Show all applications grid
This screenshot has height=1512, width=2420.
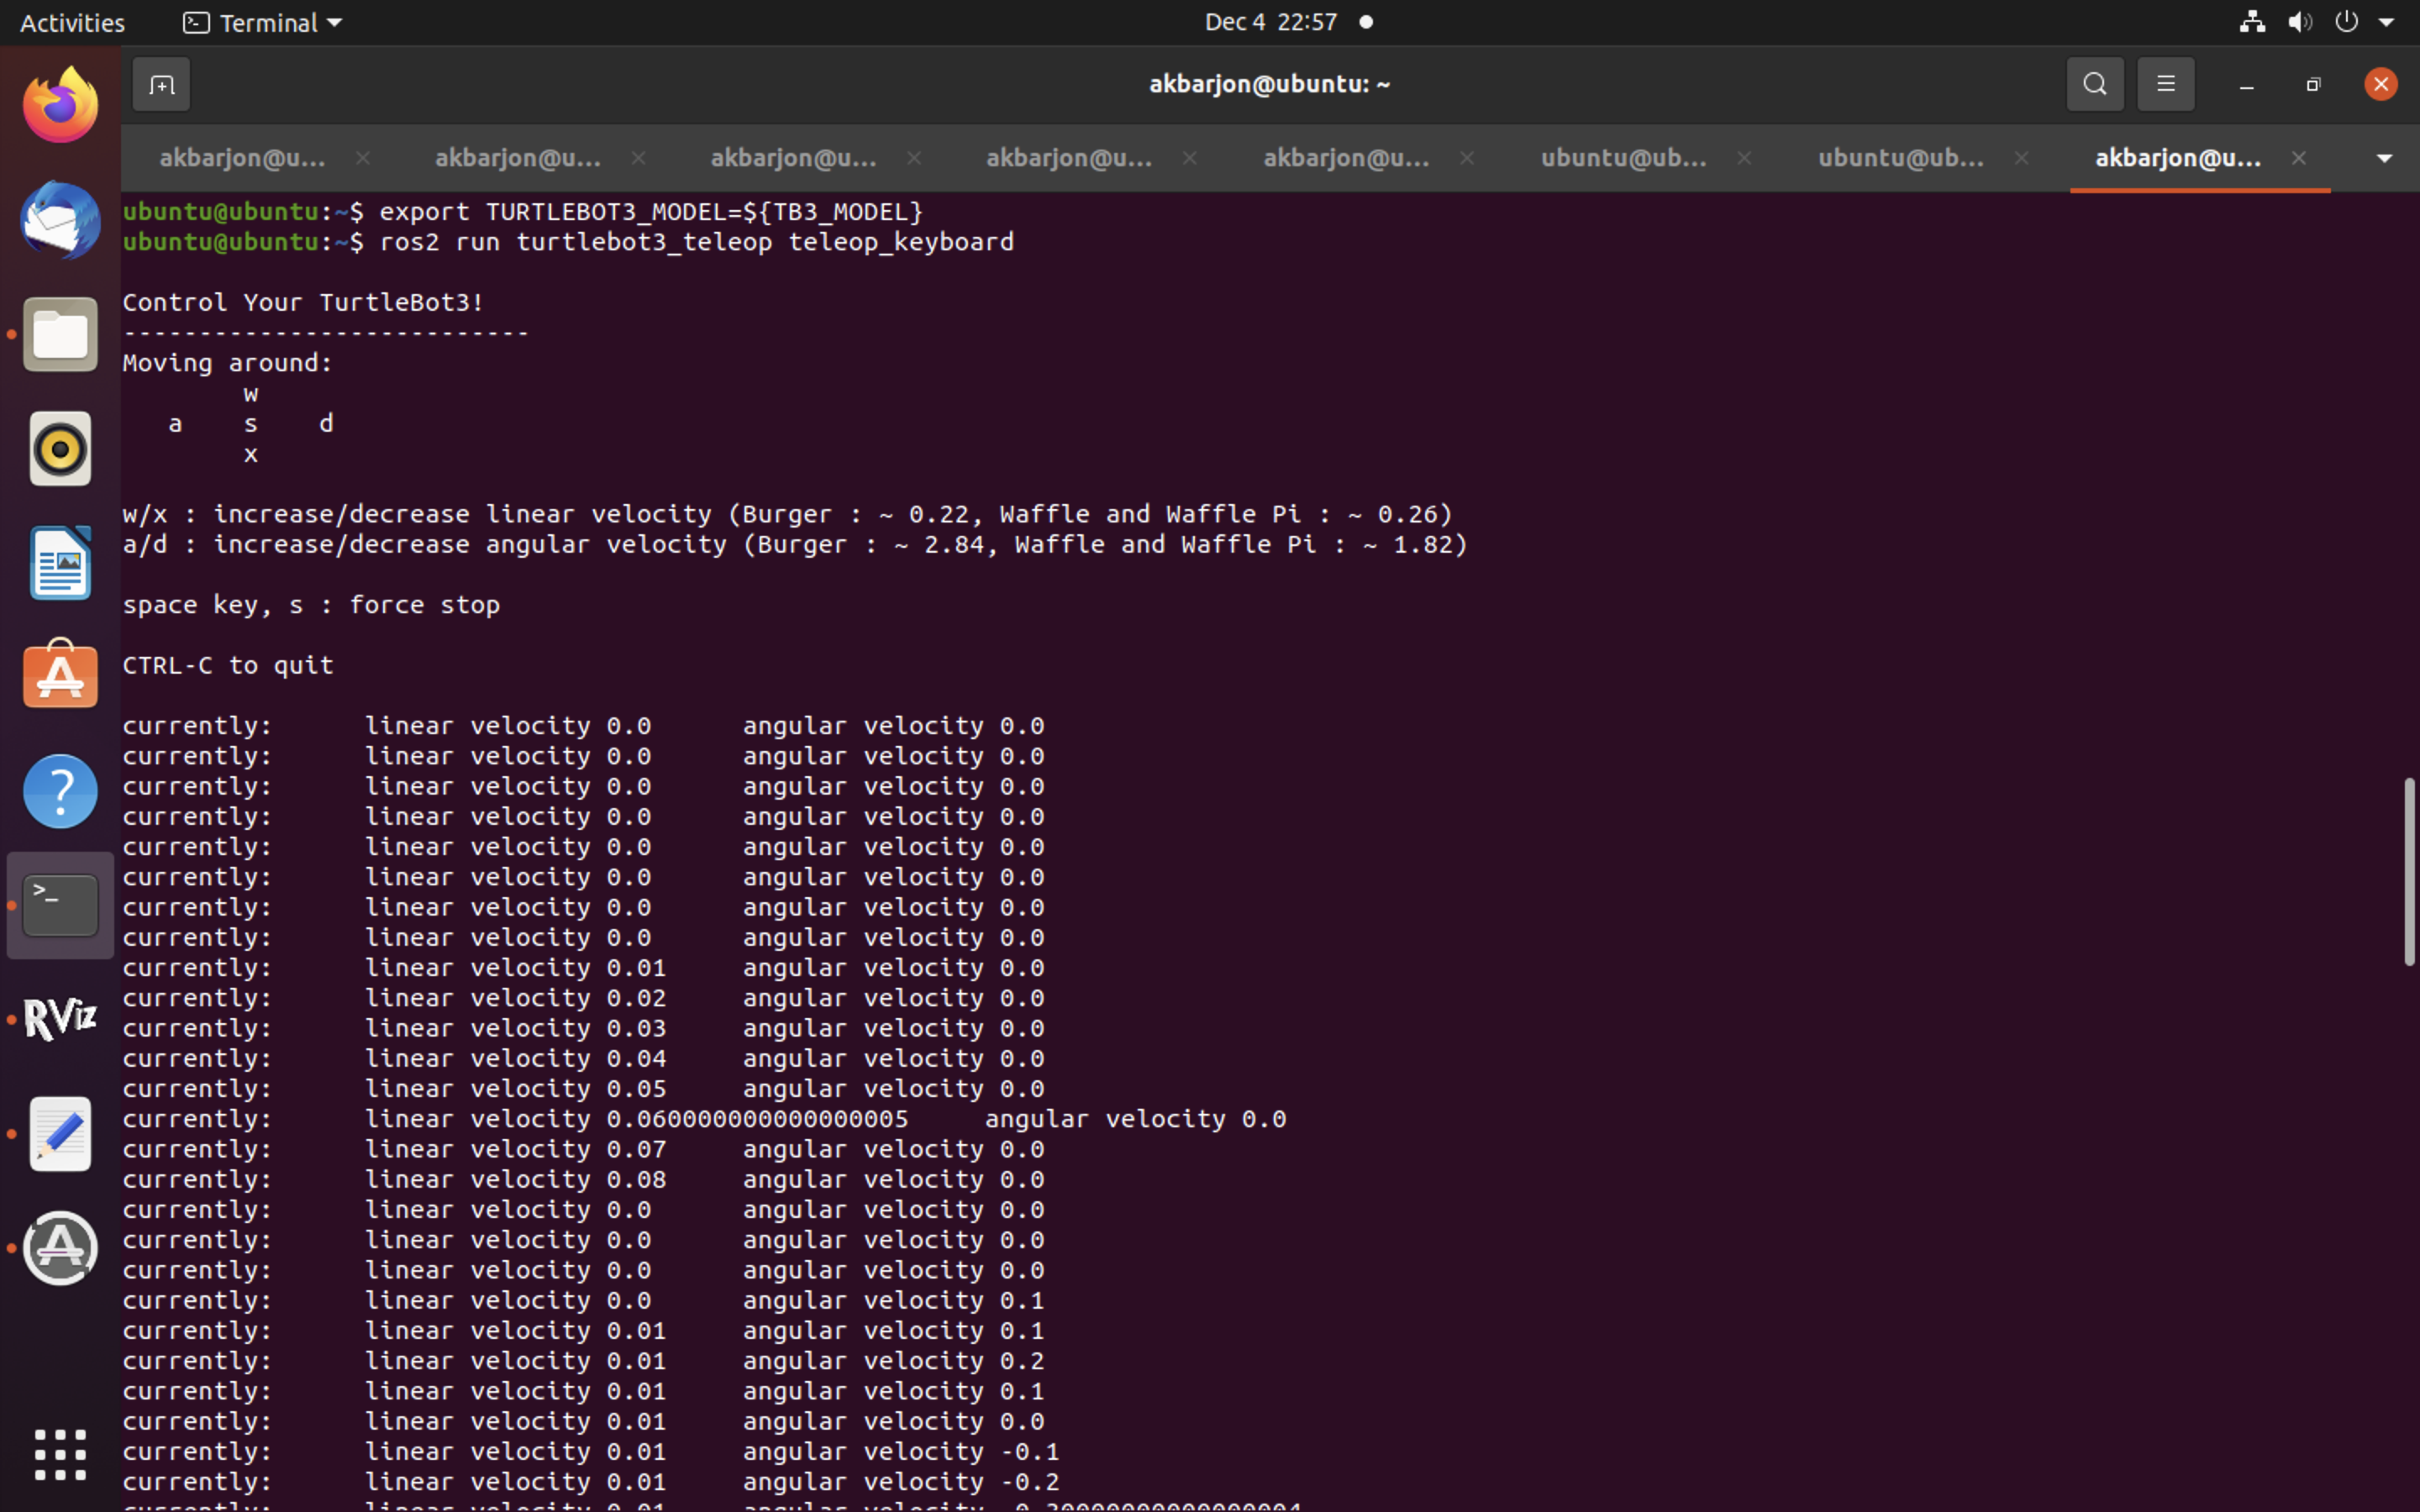(x=60, y=1454)
